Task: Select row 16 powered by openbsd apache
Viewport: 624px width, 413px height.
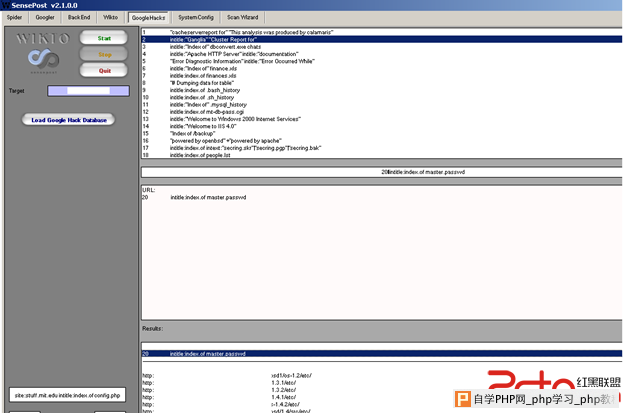Action: [382, 140]
